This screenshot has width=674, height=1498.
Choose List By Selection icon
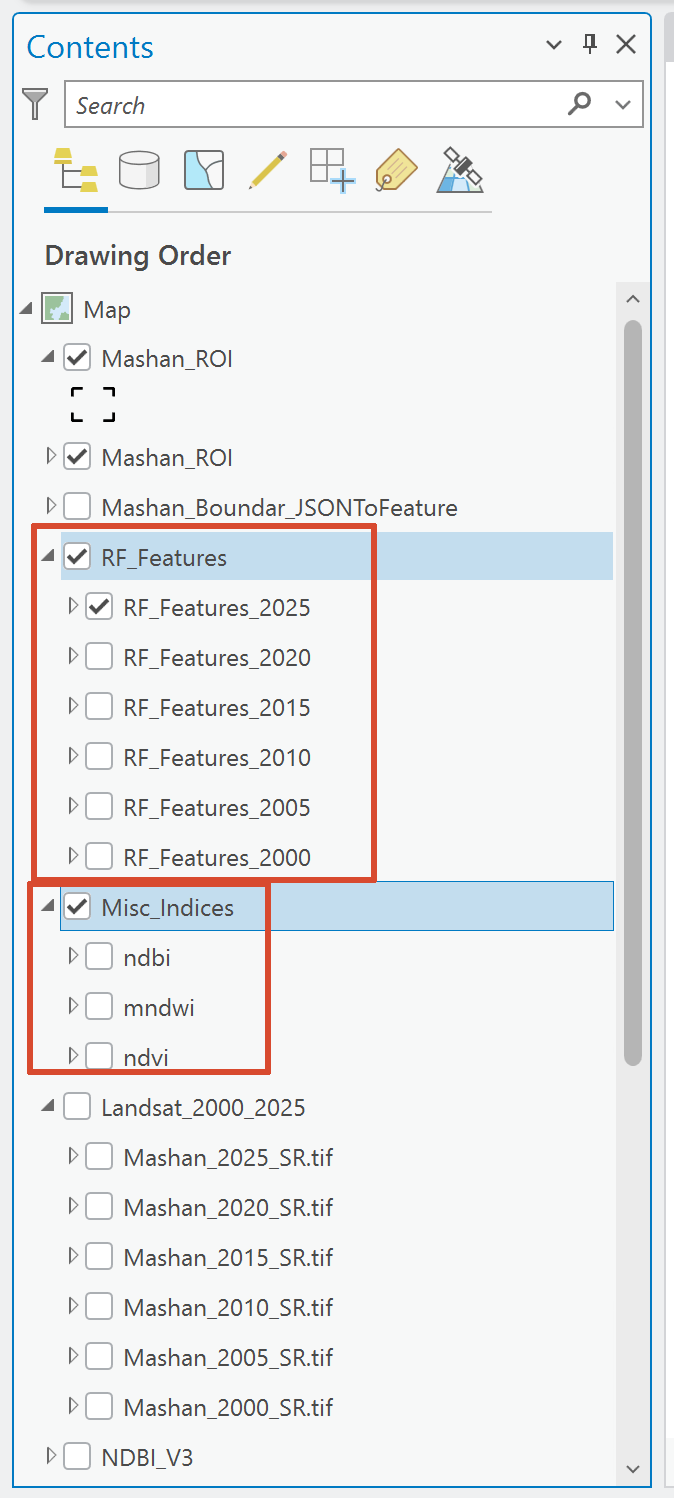click(x=204, y=170)
